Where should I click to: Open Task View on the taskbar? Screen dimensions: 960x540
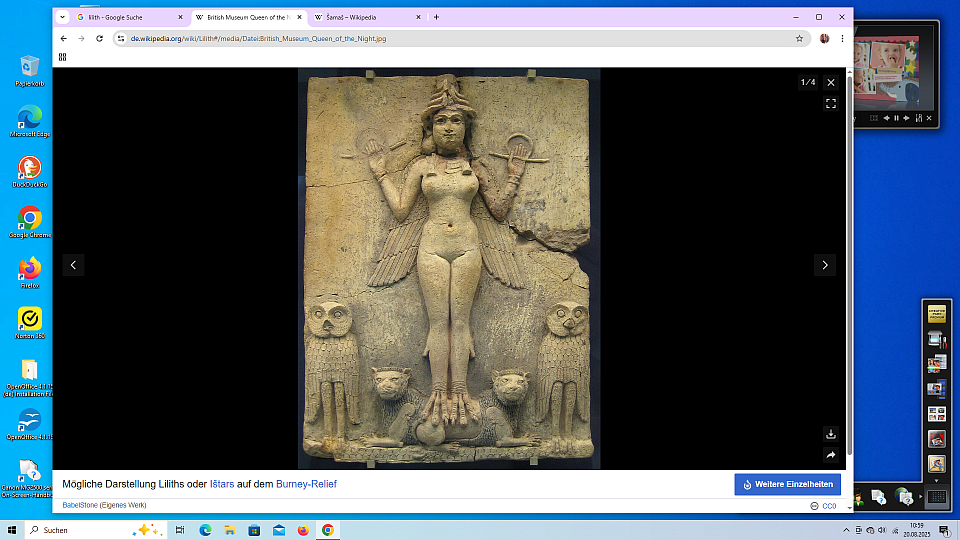coord(180,530)
